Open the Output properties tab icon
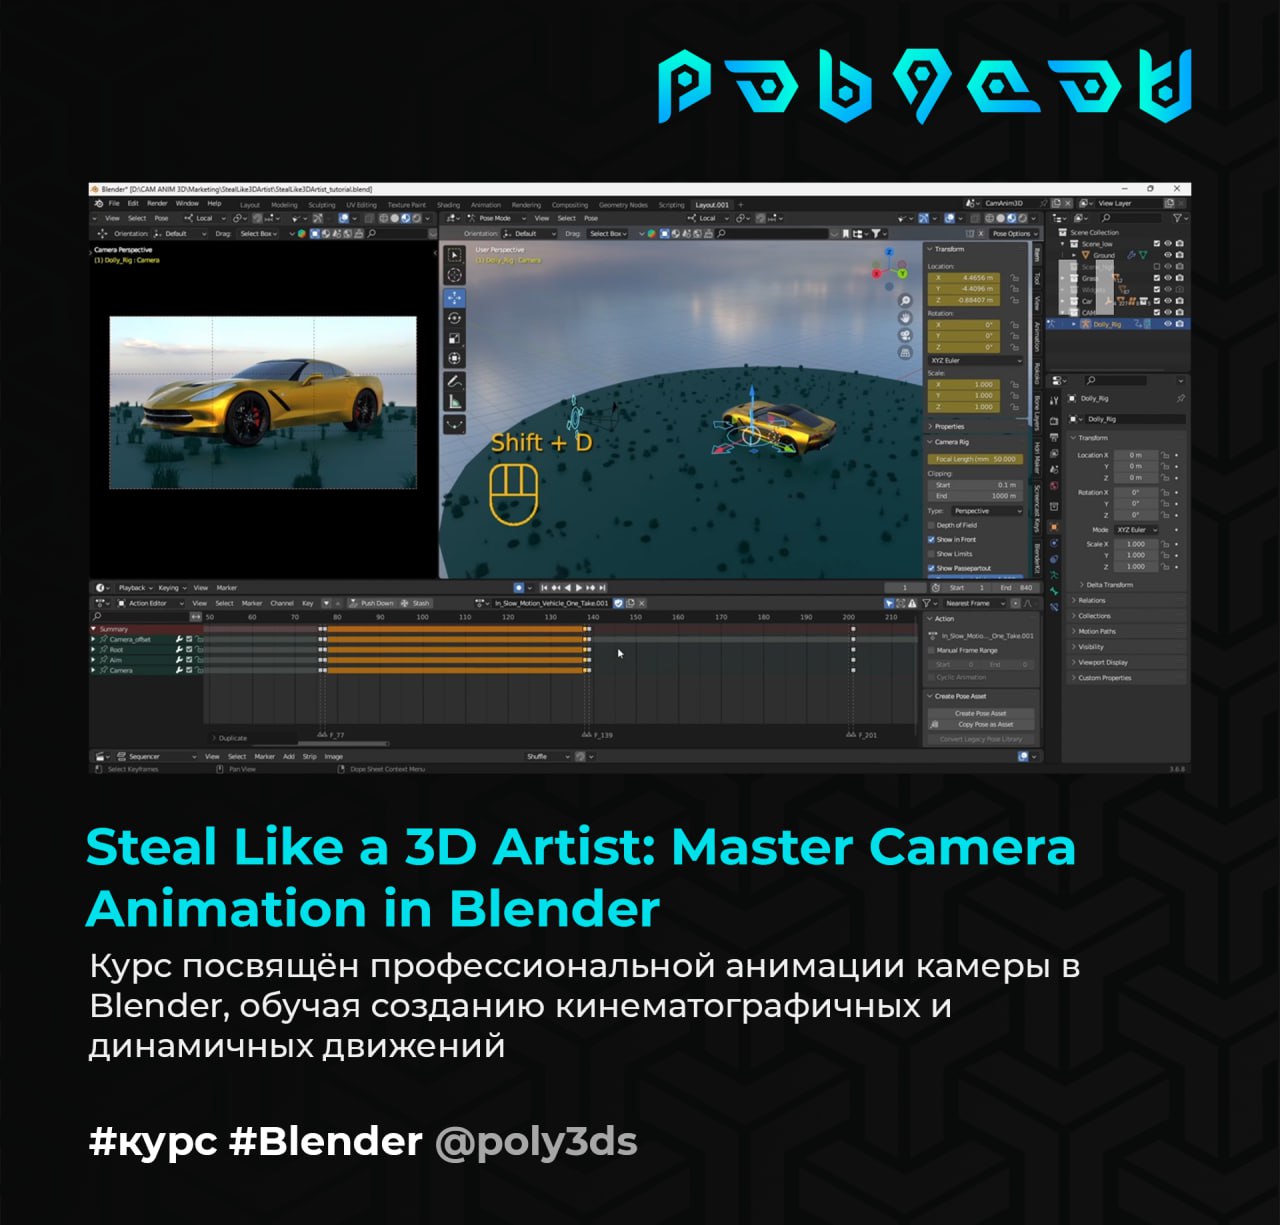The image size is (1280, 1225). pyautogui.click(x=1054, y=437)
